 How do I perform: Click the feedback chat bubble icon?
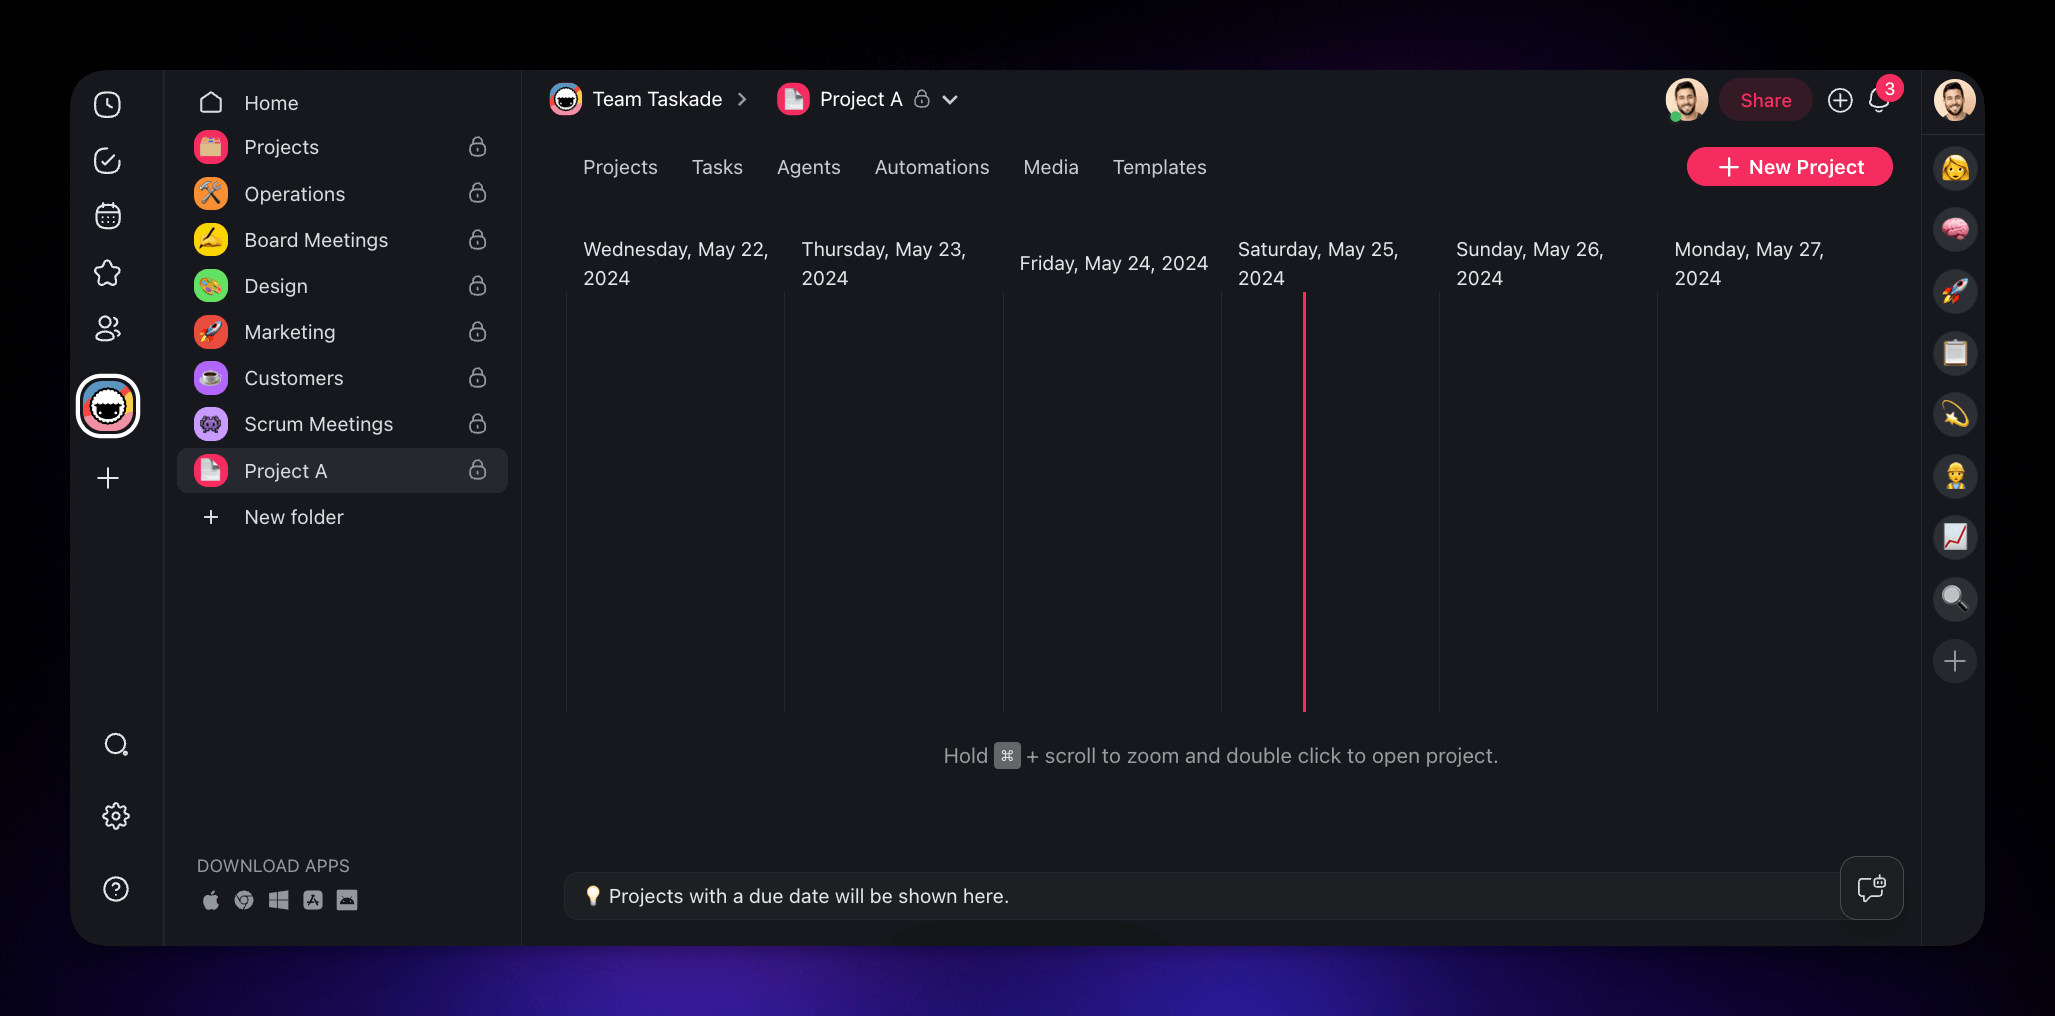pyautogui.click(x=1871, y=888)
